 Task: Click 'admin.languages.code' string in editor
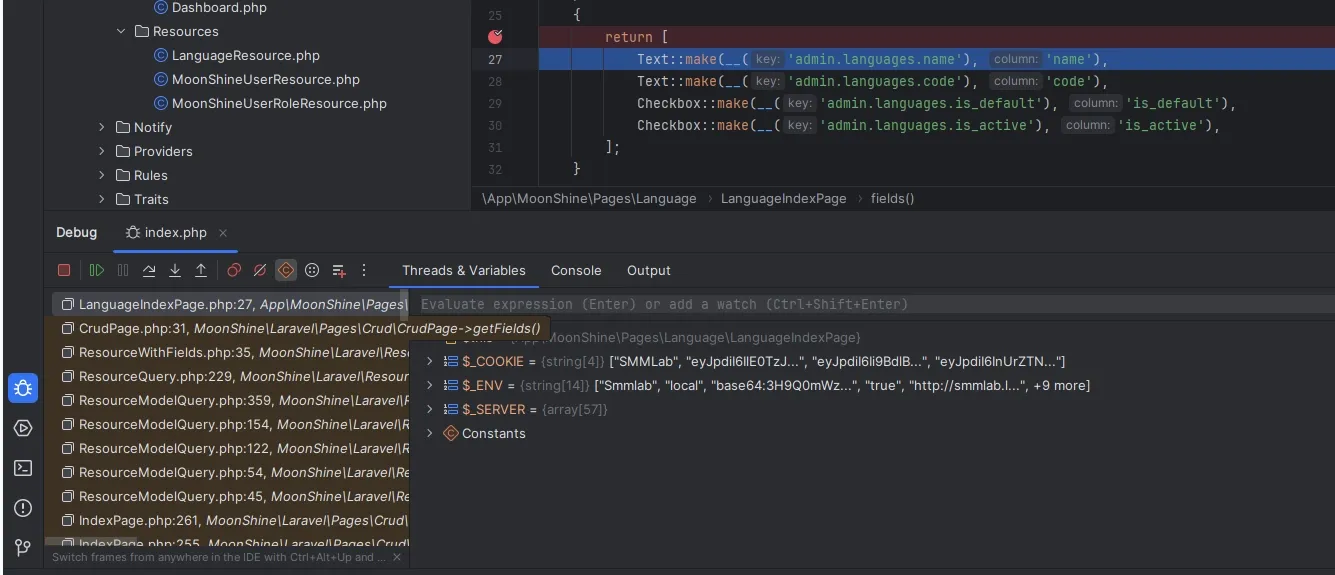pos(875,81)
